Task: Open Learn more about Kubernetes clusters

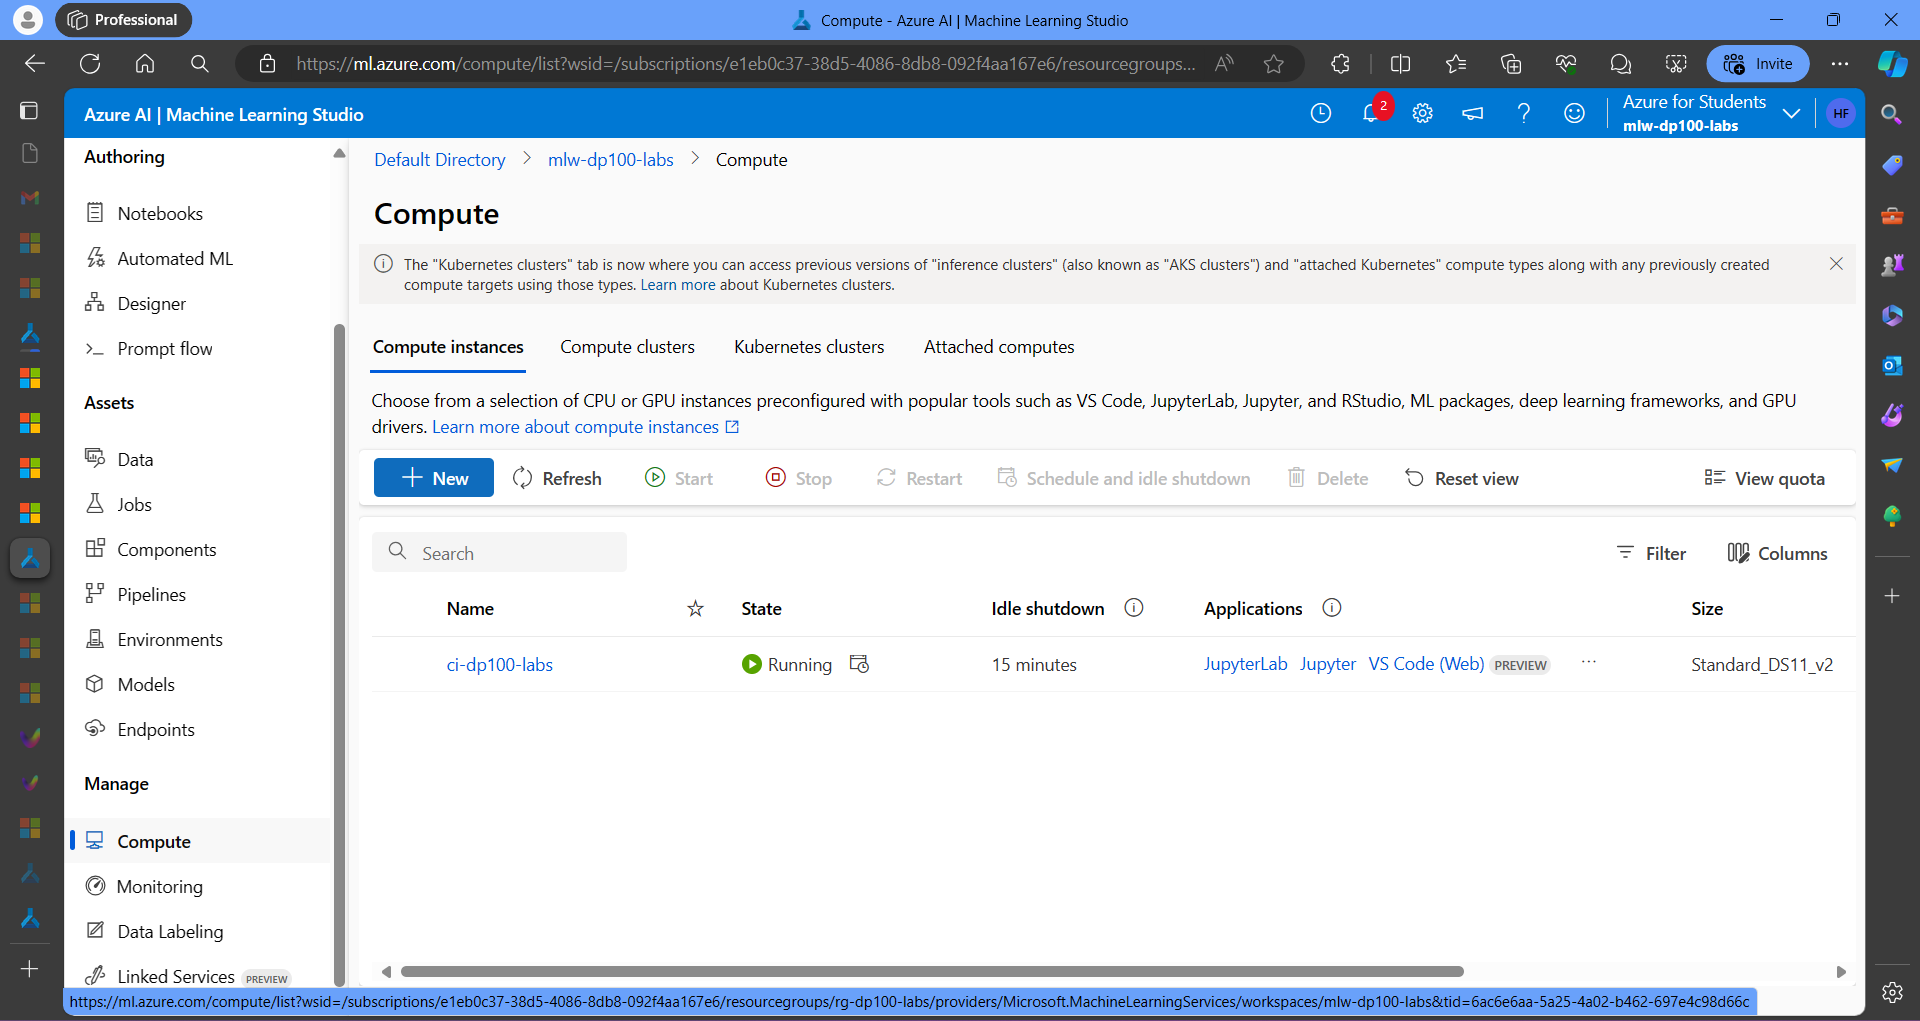Action: (678, 285)
